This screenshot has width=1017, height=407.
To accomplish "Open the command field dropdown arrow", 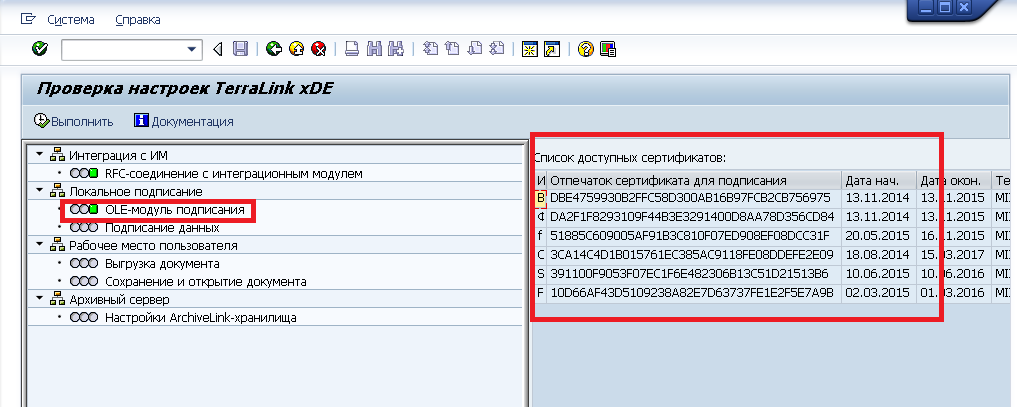I will pos(193,49).
